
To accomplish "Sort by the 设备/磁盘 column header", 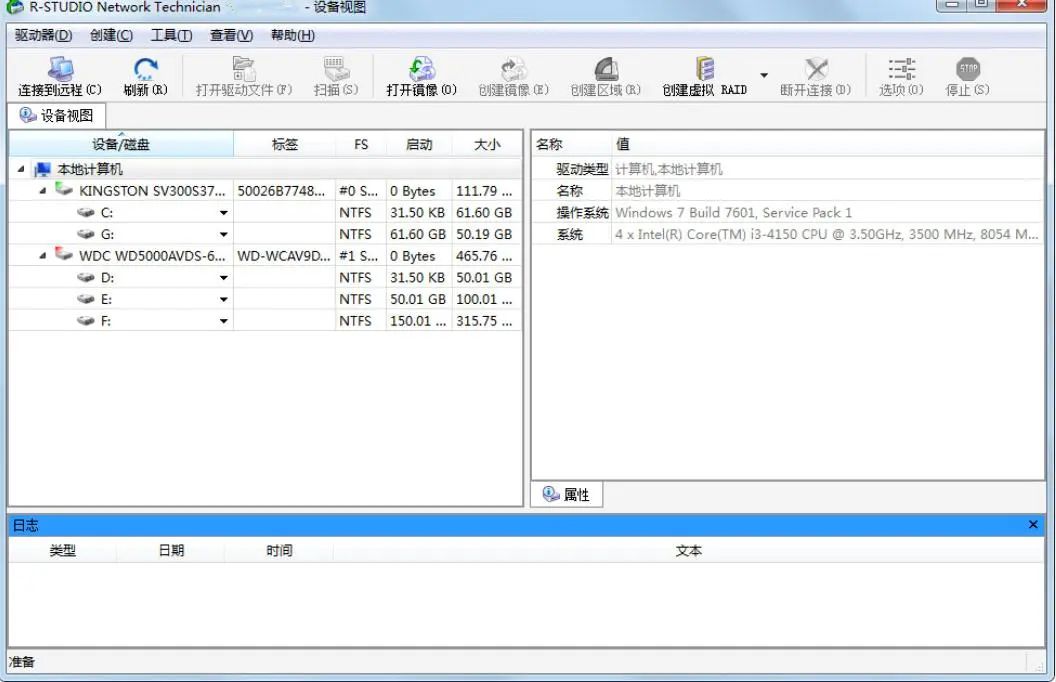I will [x=121, y=144].
